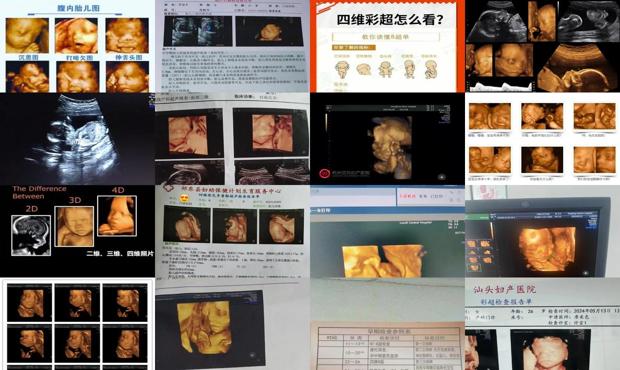Open the ultrasound machine monitor photo

point(542,231)
